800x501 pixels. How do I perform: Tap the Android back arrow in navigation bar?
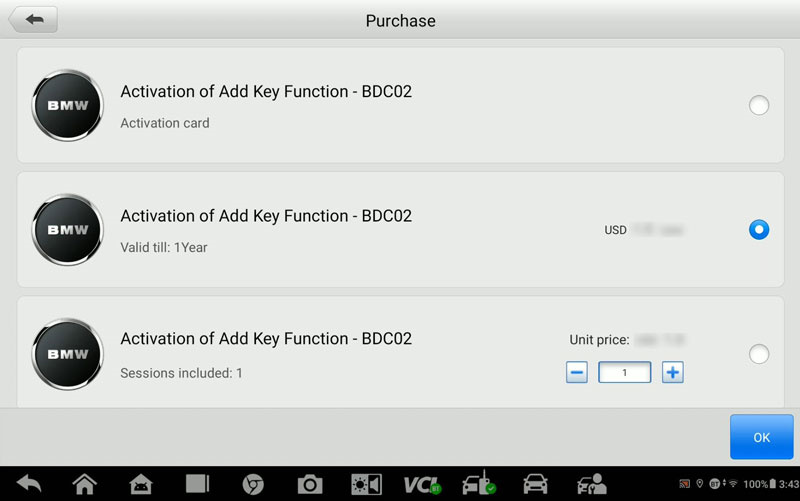pos(29,484)
